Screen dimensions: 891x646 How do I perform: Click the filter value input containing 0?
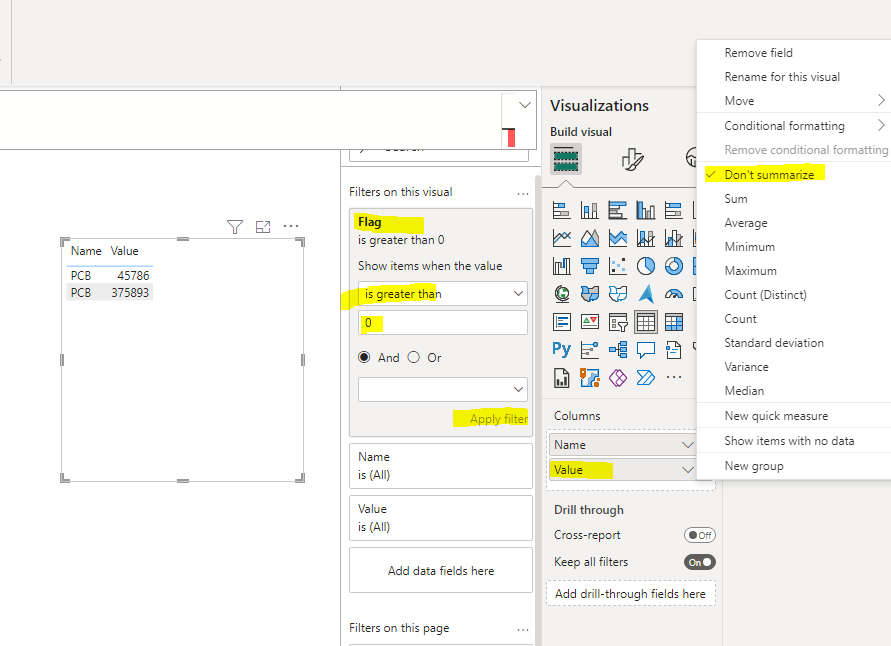point(443,323)
